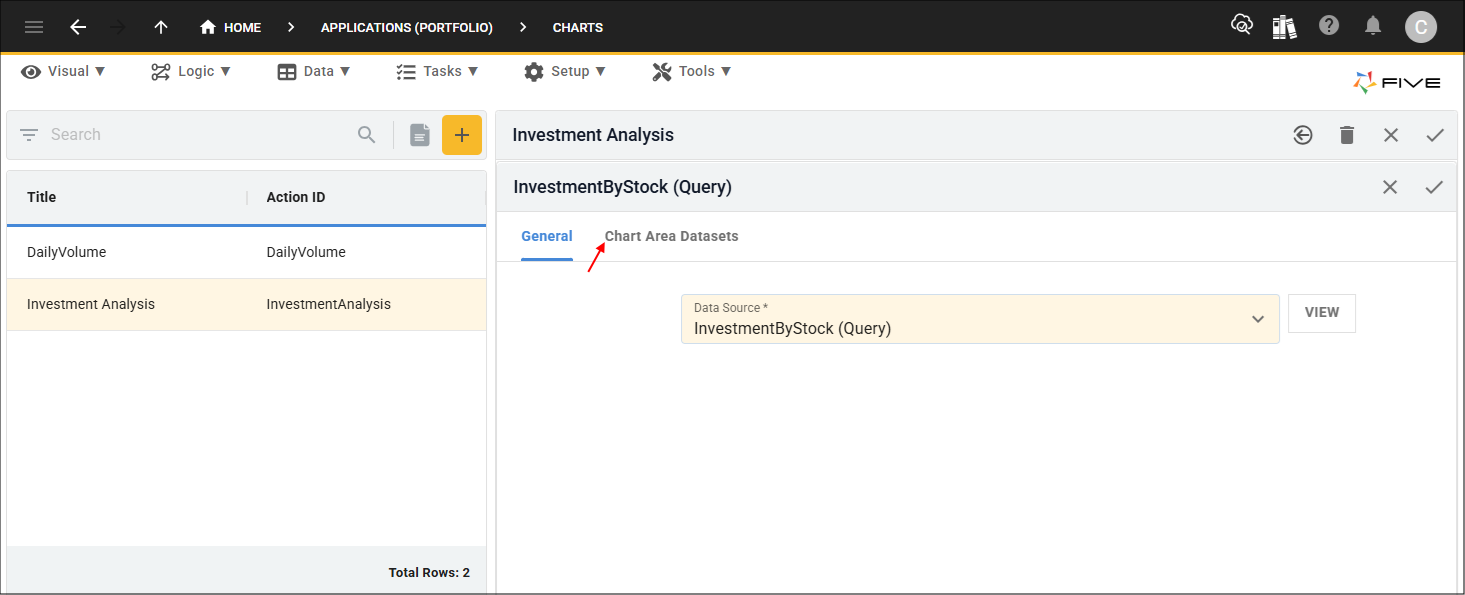This screenshot has width=1465, height=595.
Task: Open the cloud search icon
Action: click(x=1241, y=26)
